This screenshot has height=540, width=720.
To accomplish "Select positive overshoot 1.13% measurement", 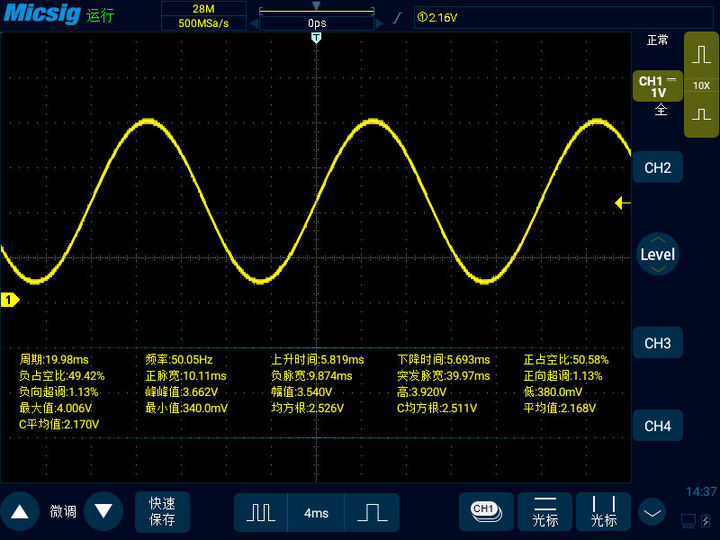I will pyautogui.click(x=563, y=376).
